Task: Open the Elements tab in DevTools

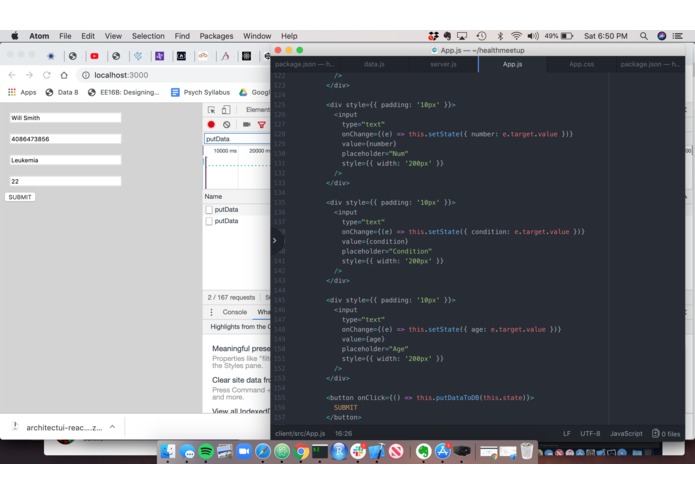Action: click(x=258, y=109)
